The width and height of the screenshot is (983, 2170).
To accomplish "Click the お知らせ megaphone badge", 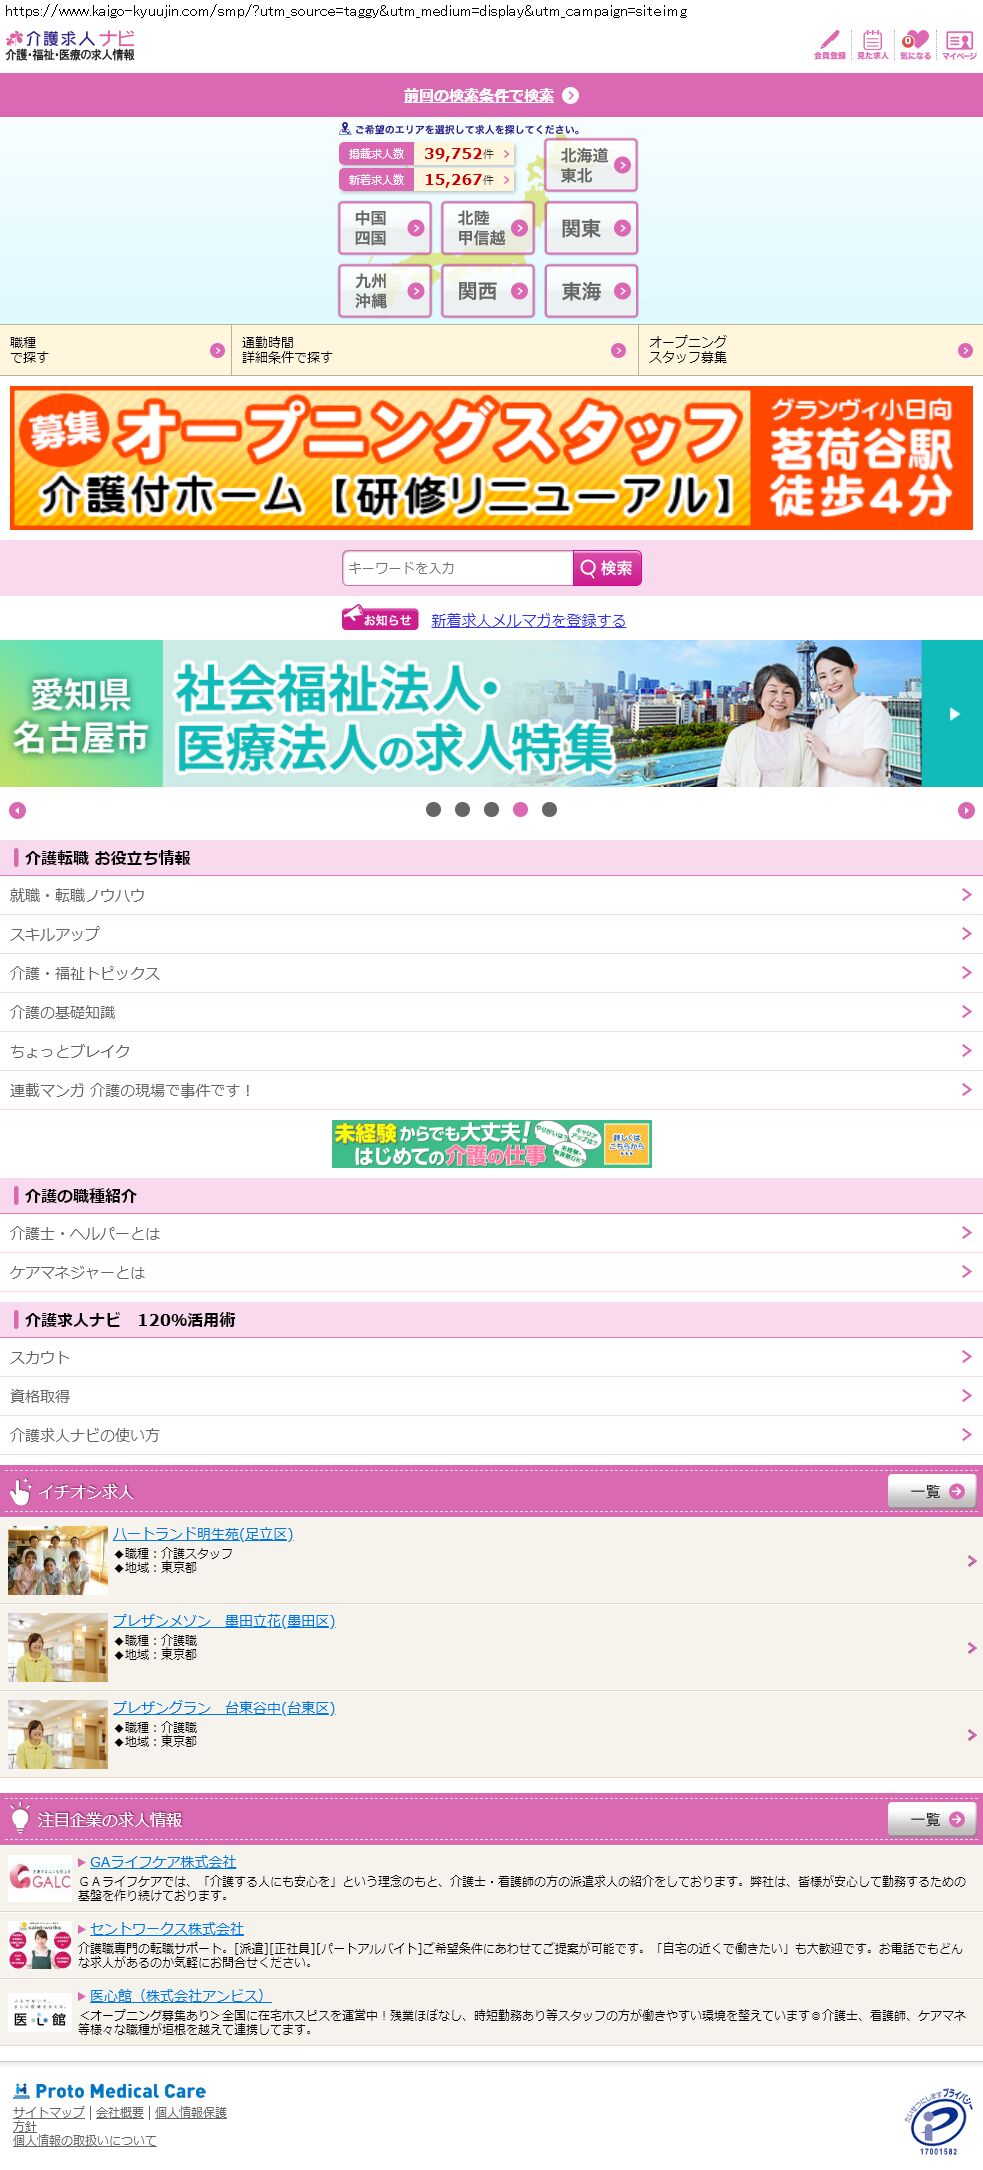I will pyautogui.click(x=380, y=619).
